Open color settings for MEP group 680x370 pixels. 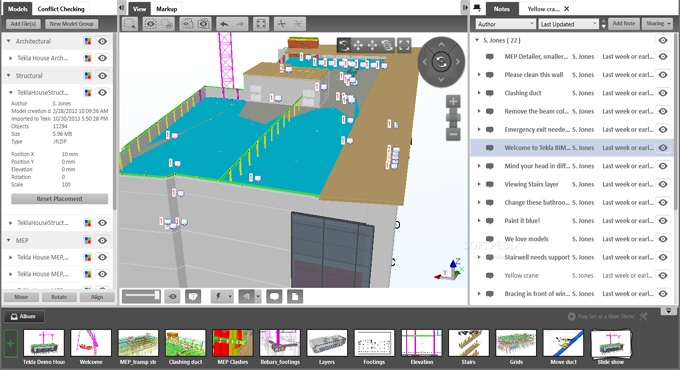88,240
